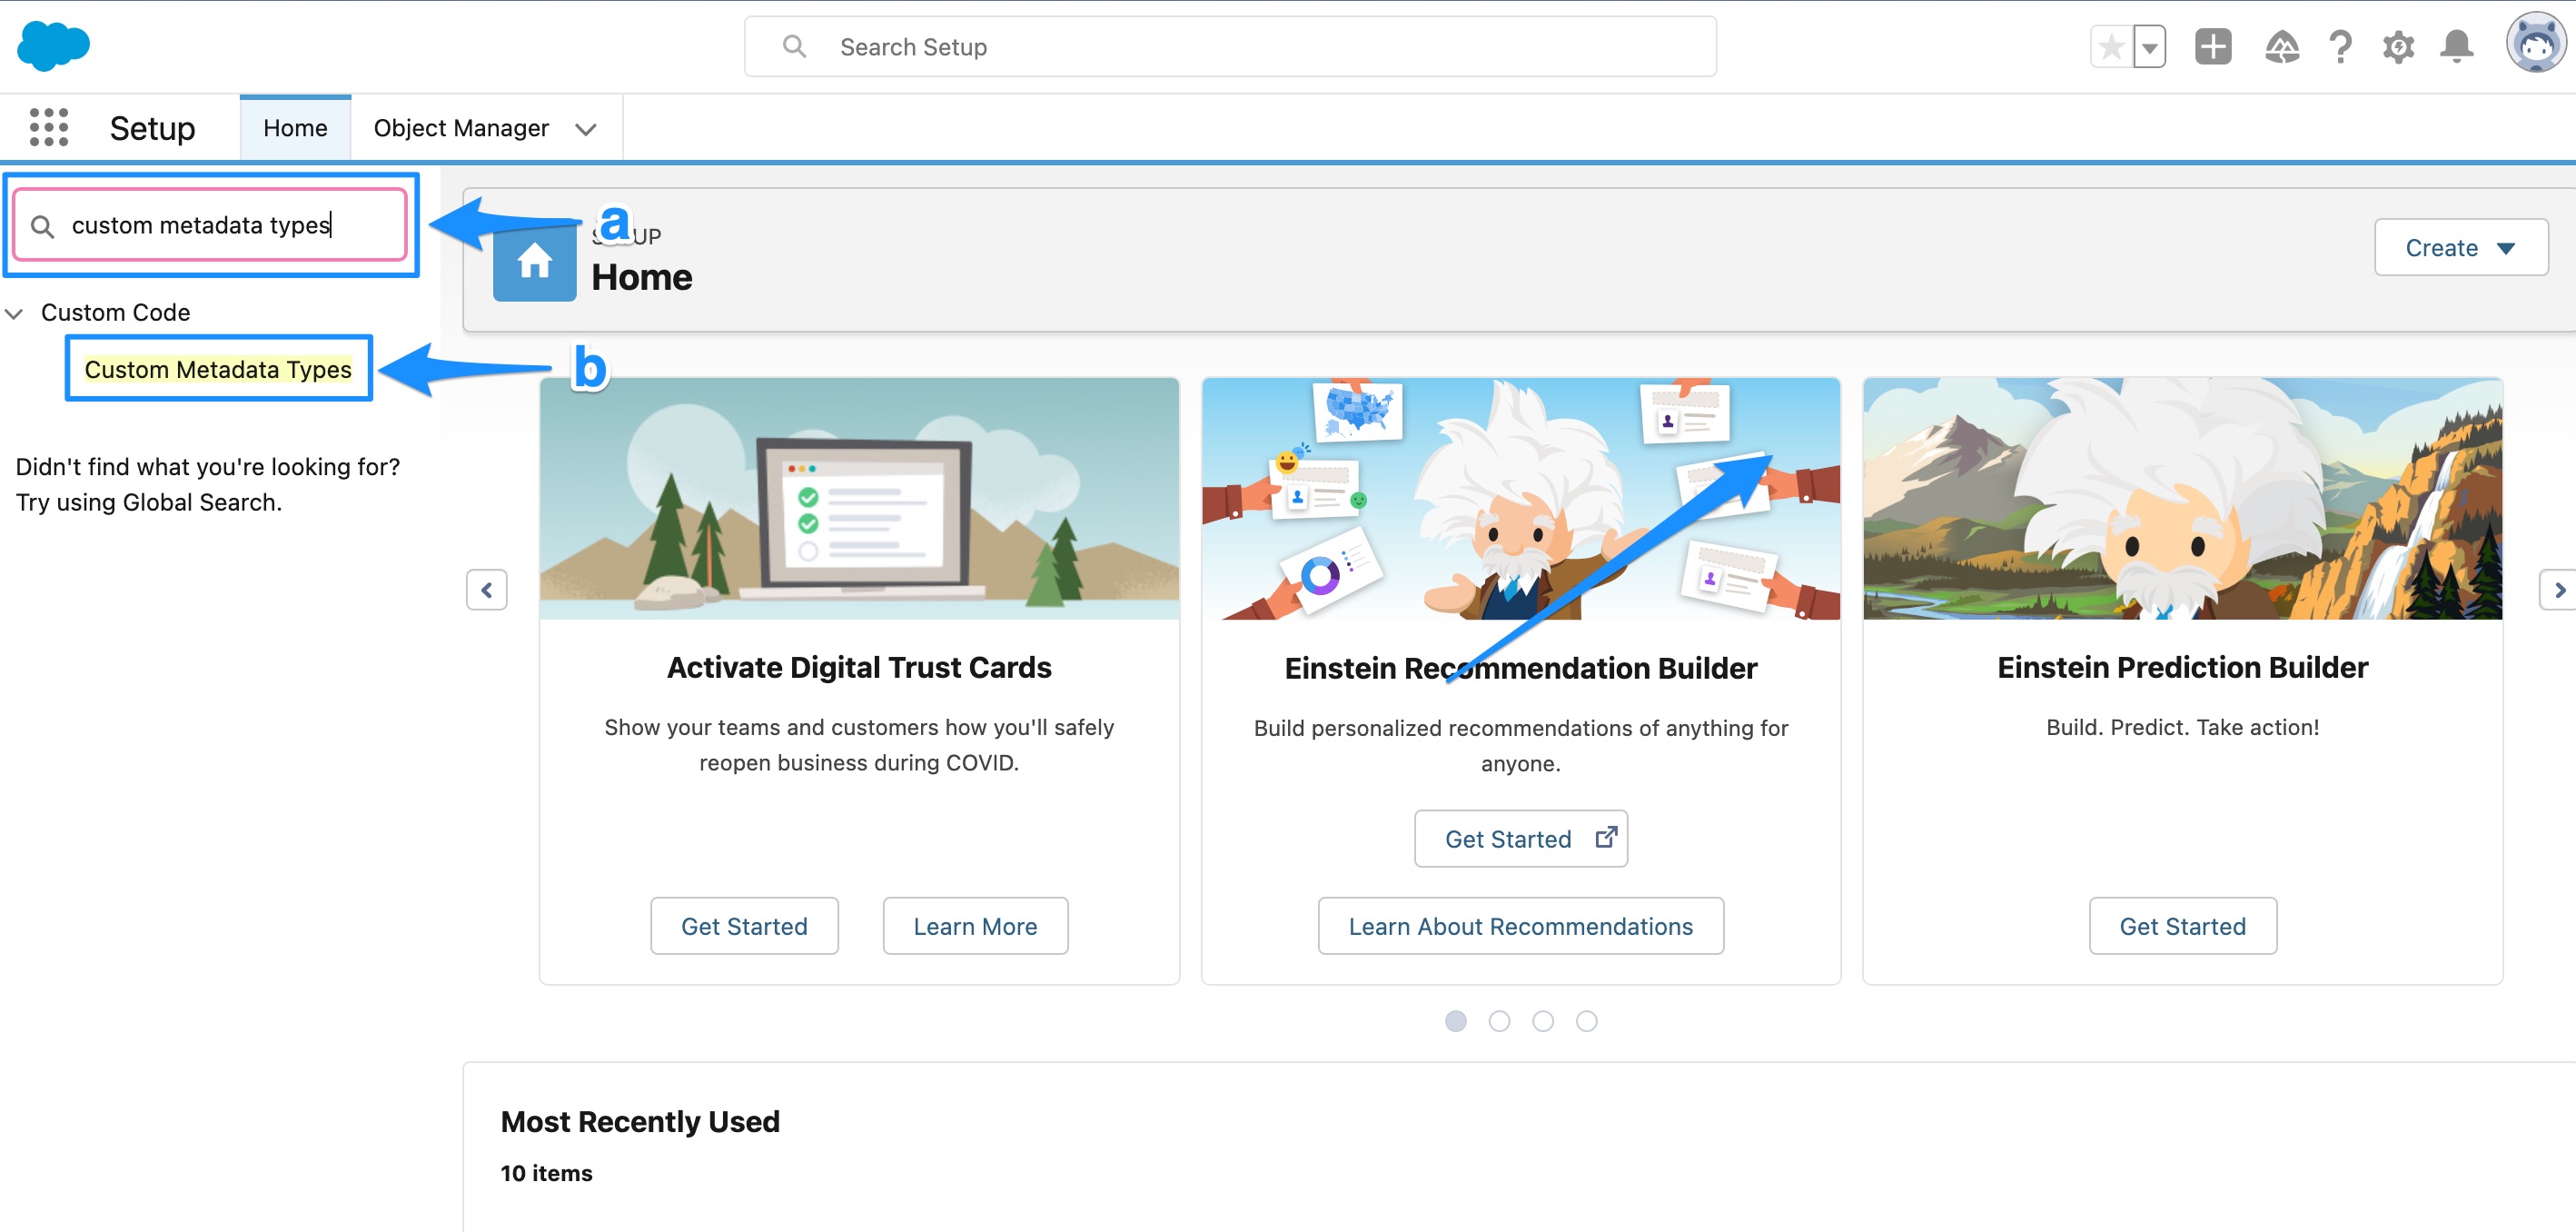Favorite this page with the star icon
This screenshot has width=2576, height=1232.
[x=2112, y=46]
